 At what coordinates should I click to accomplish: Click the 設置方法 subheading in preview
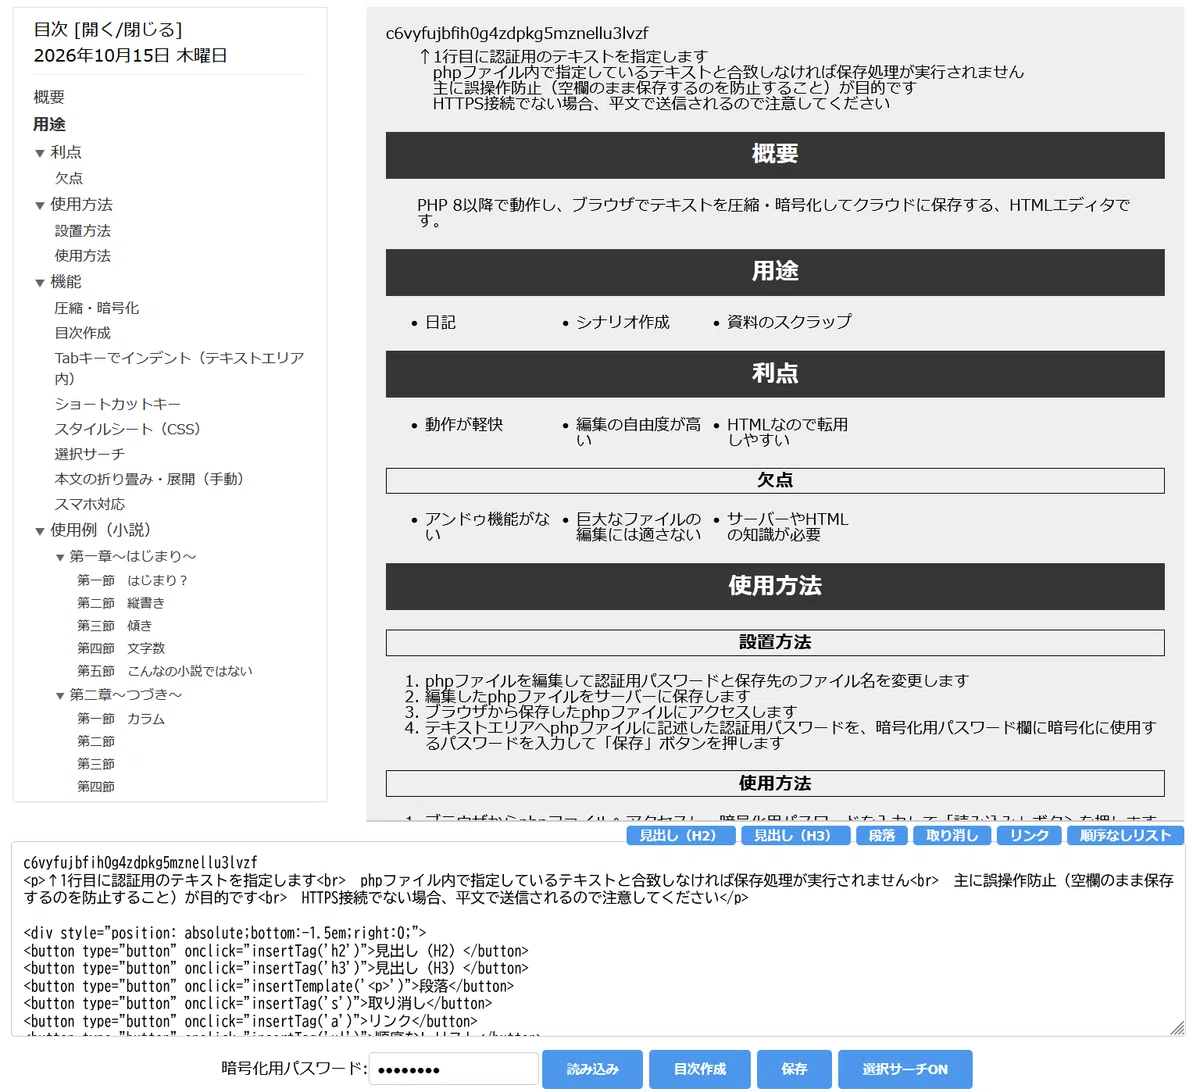pyautogui.click(x=775, y=642)
